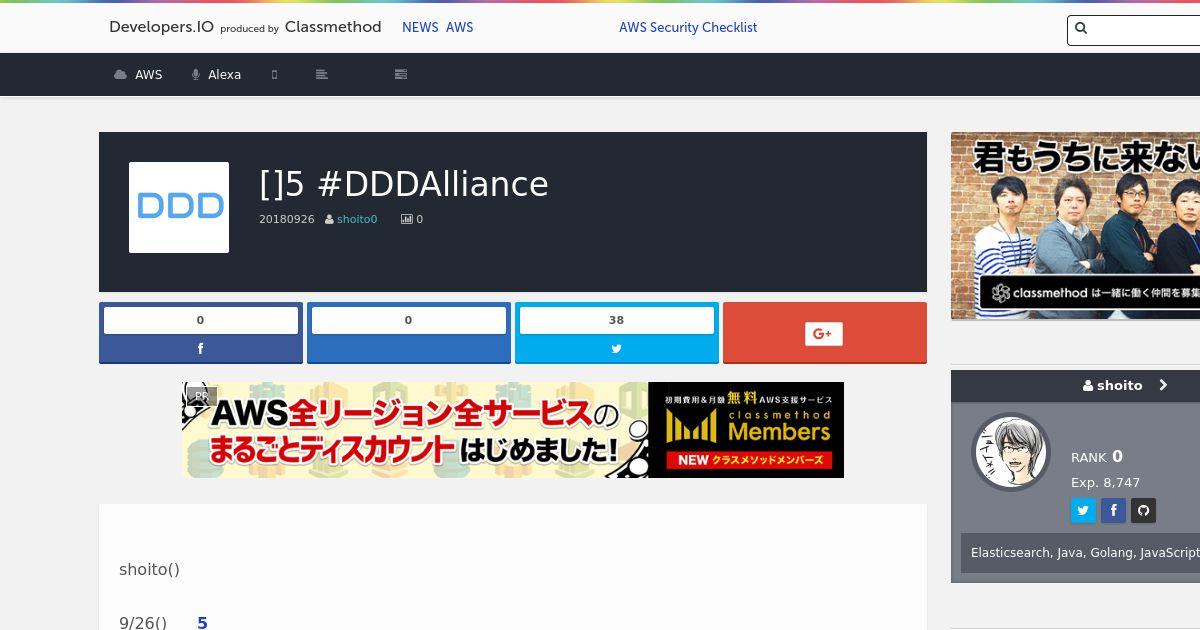Image resolution: width=1200 pixels, height=630 pixels.
Task: Open shoito's GitHub profile icon
Action: coord(1143,511)
